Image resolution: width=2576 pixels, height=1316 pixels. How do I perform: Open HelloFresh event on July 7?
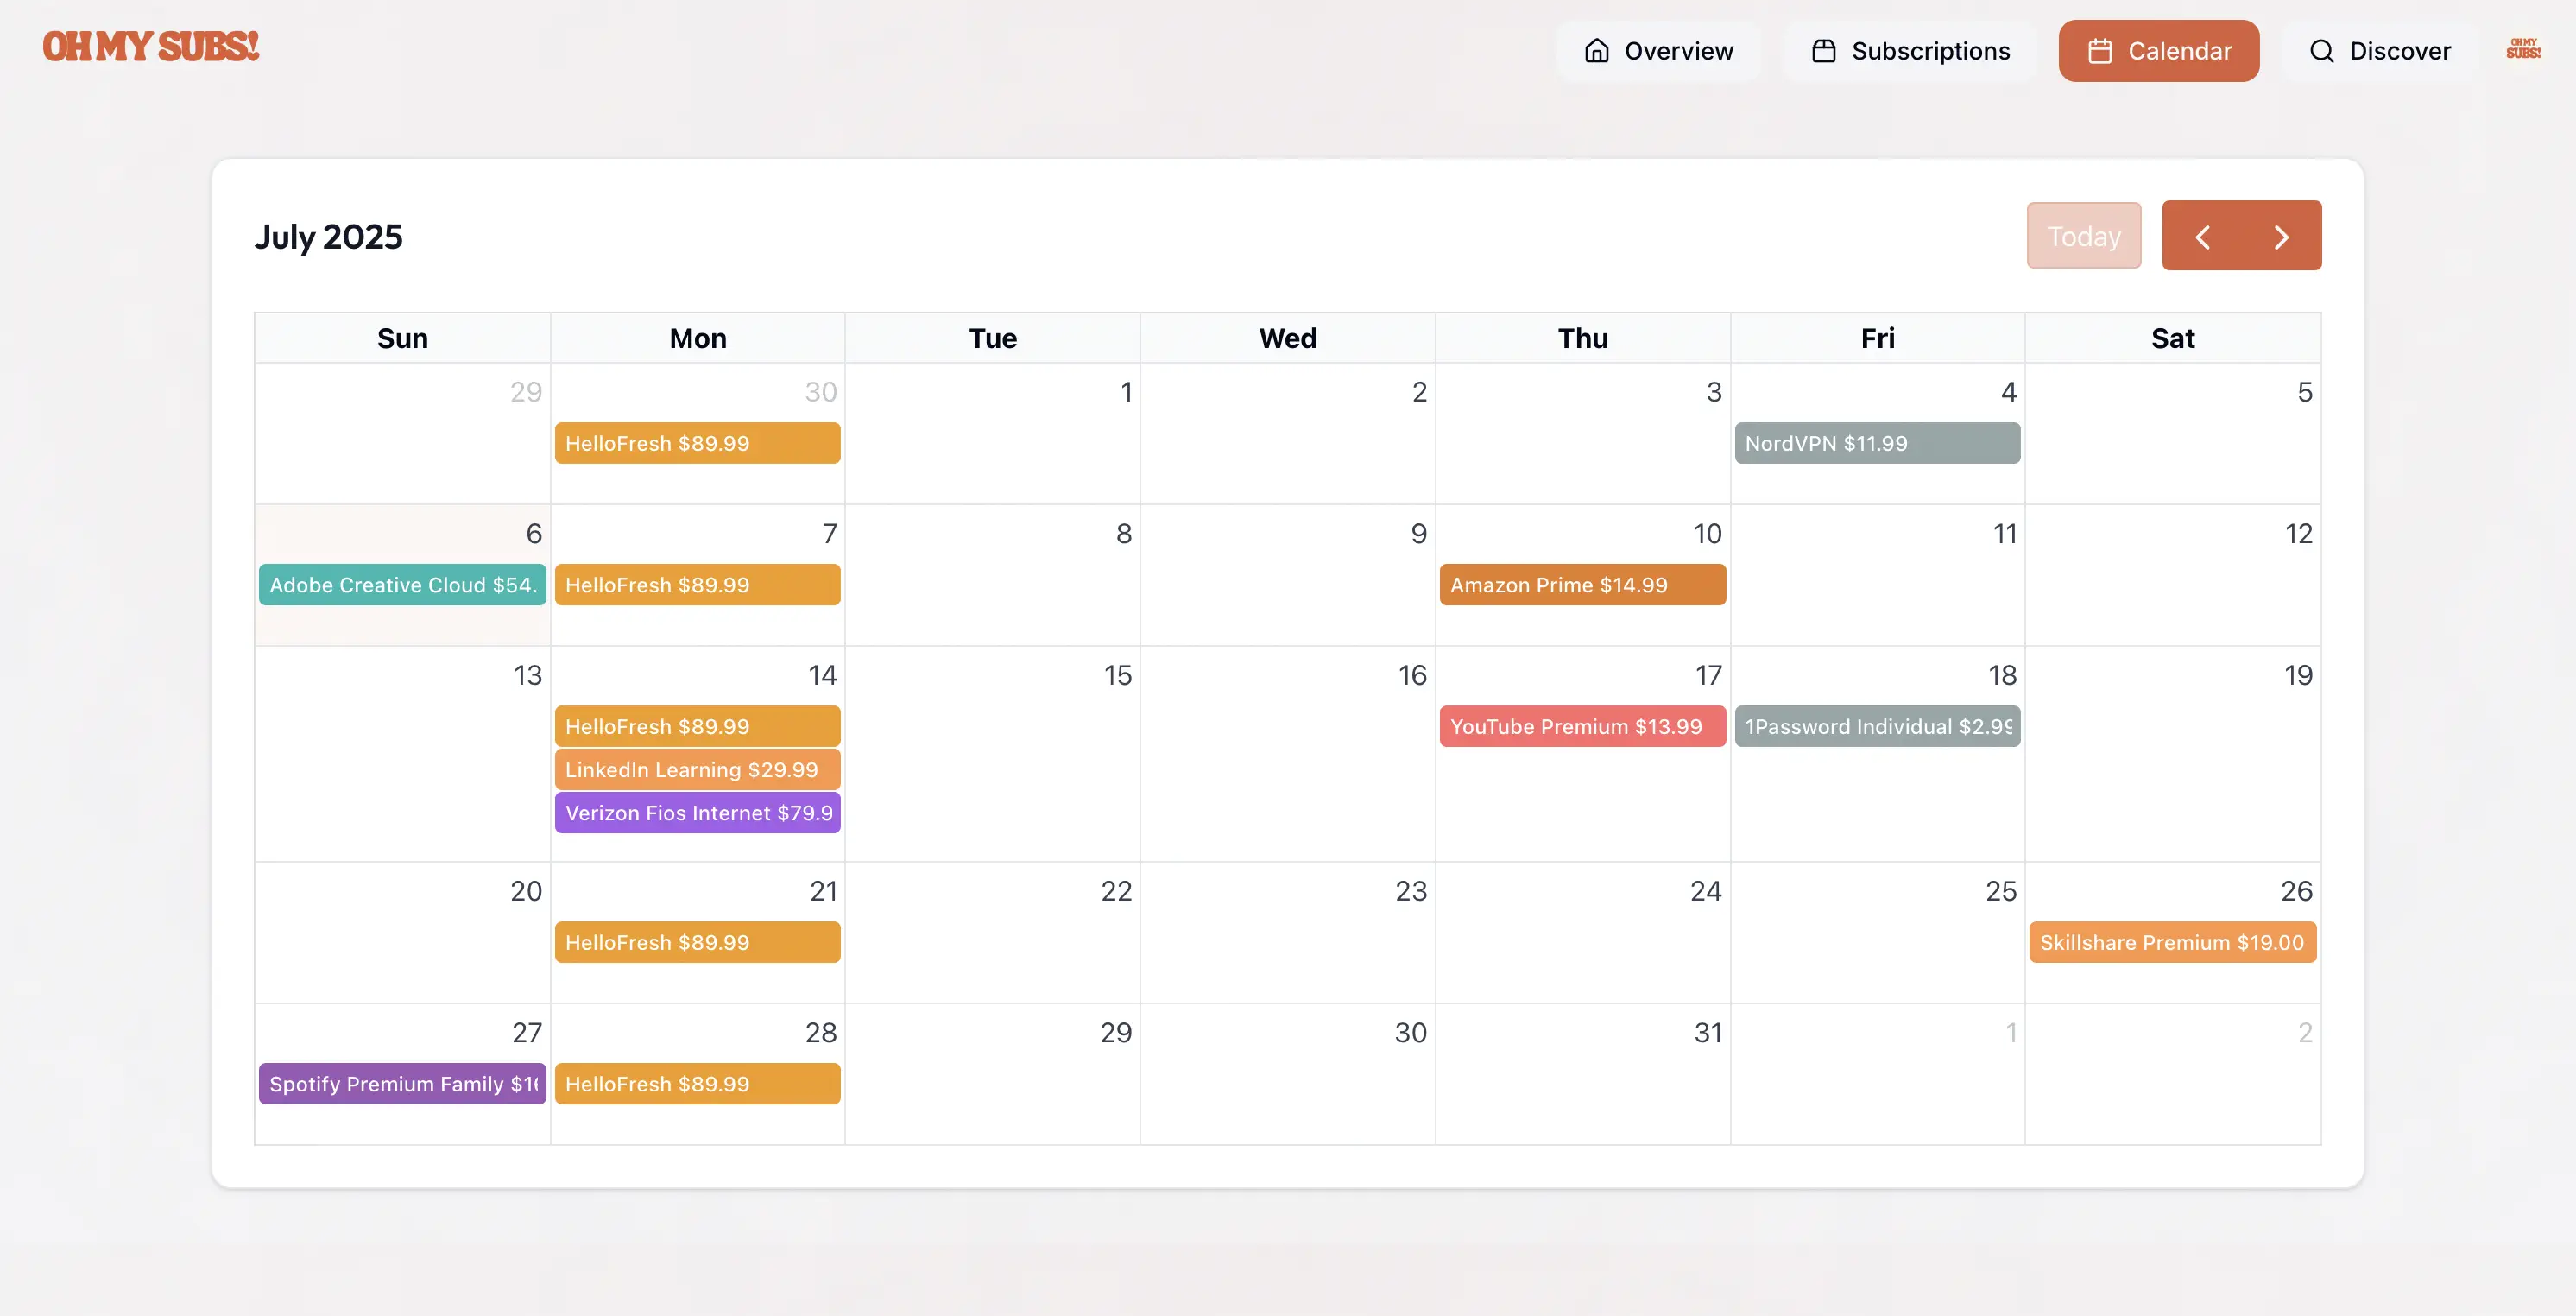[x=697, y=585]
